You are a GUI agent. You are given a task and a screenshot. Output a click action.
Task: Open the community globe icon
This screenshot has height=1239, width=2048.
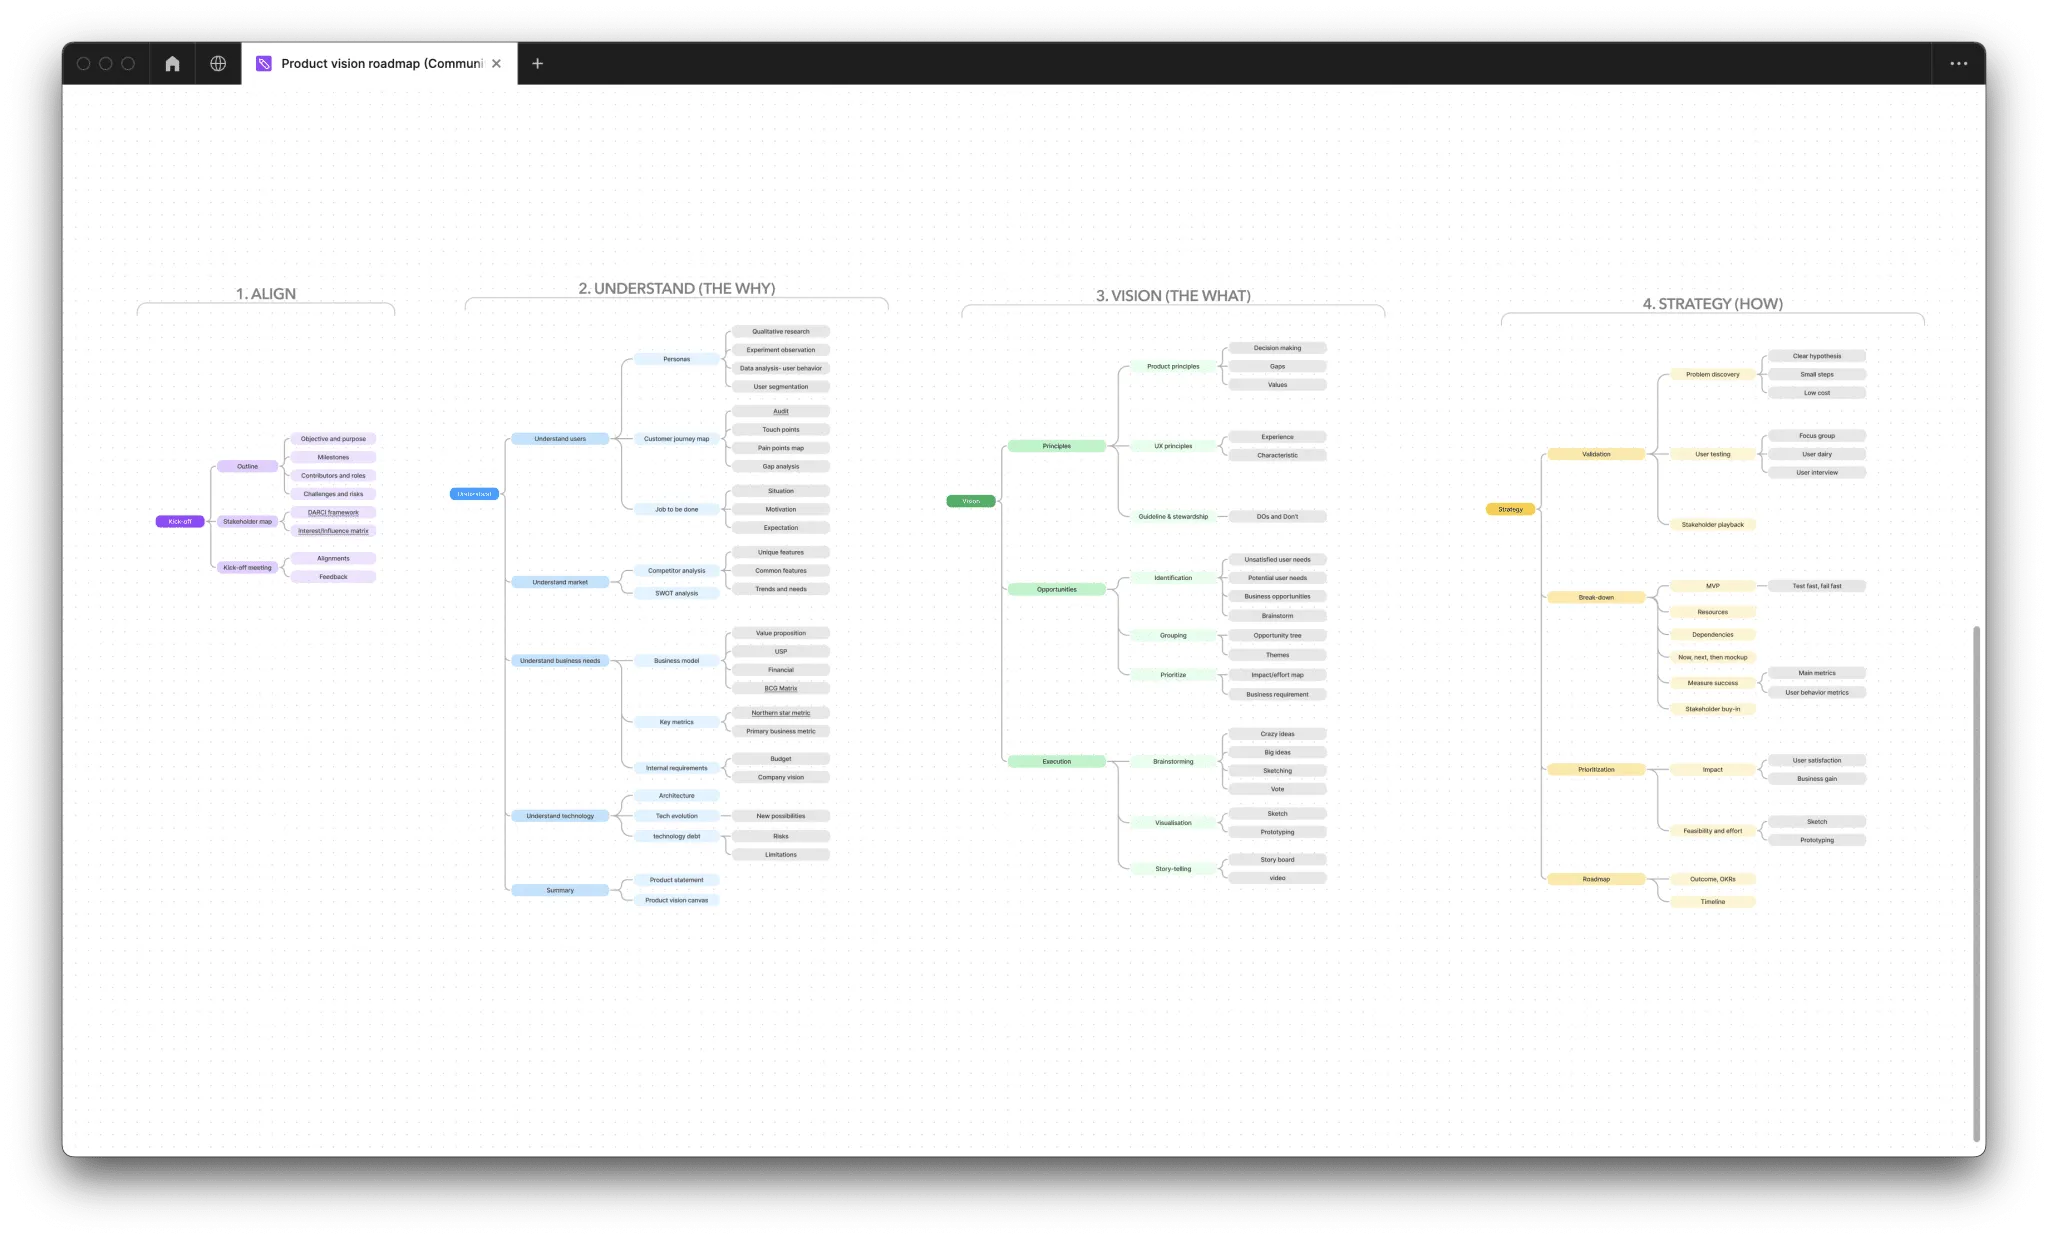pos(218,64)
